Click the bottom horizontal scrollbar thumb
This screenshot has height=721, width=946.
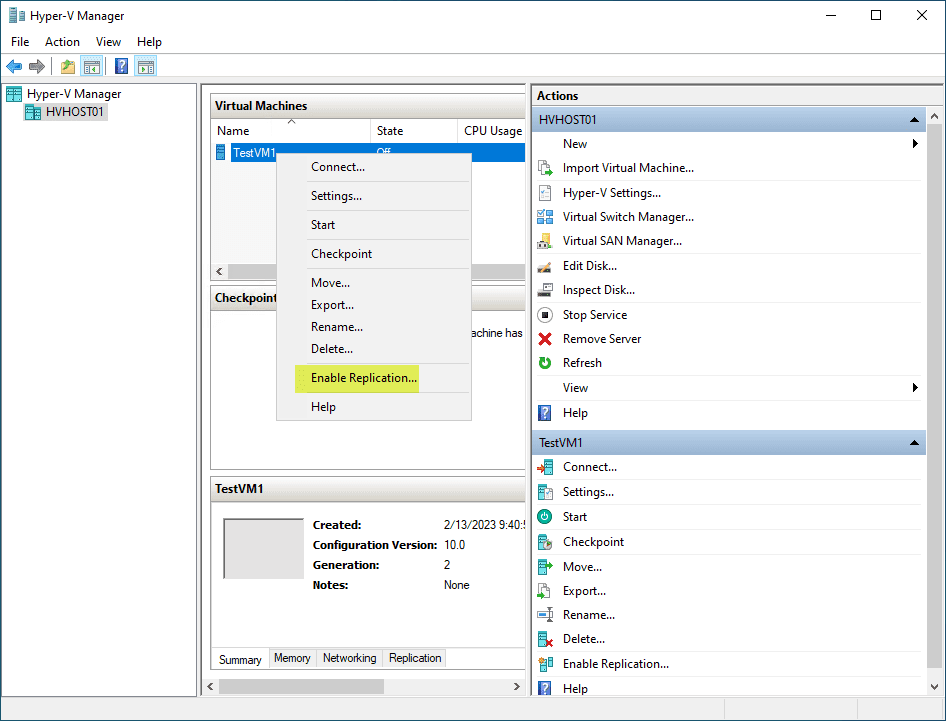pyautogui.click(x=301, y=687)
